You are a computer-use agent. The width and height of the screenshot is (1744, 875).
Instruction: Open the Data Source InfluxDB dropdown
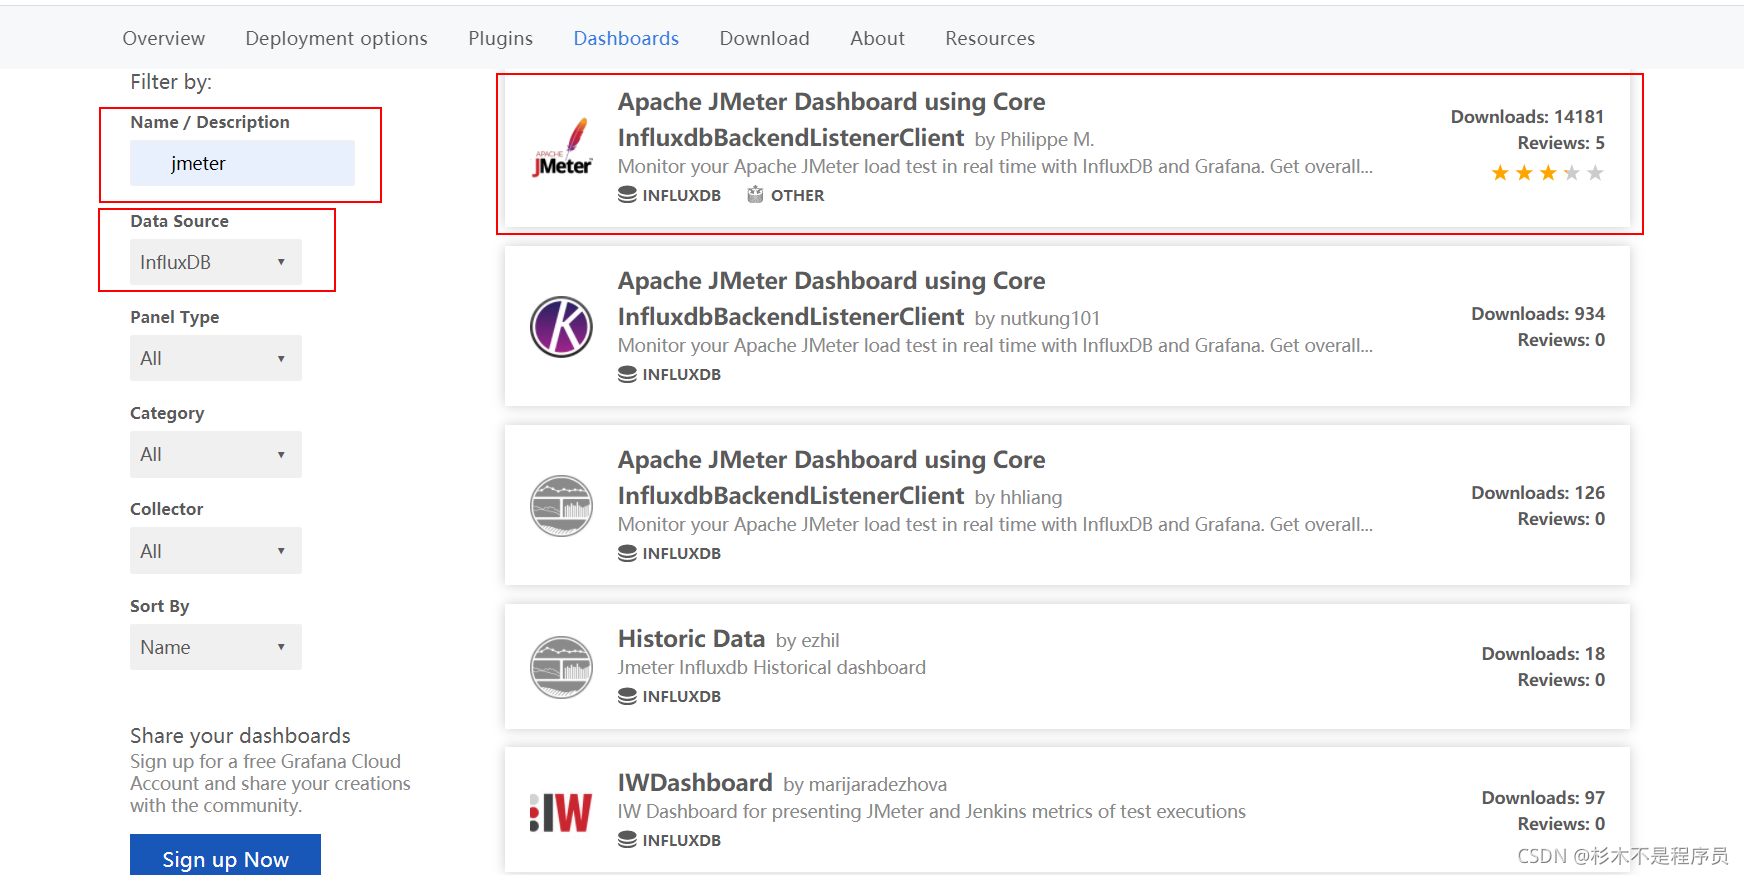click(216, 262)
